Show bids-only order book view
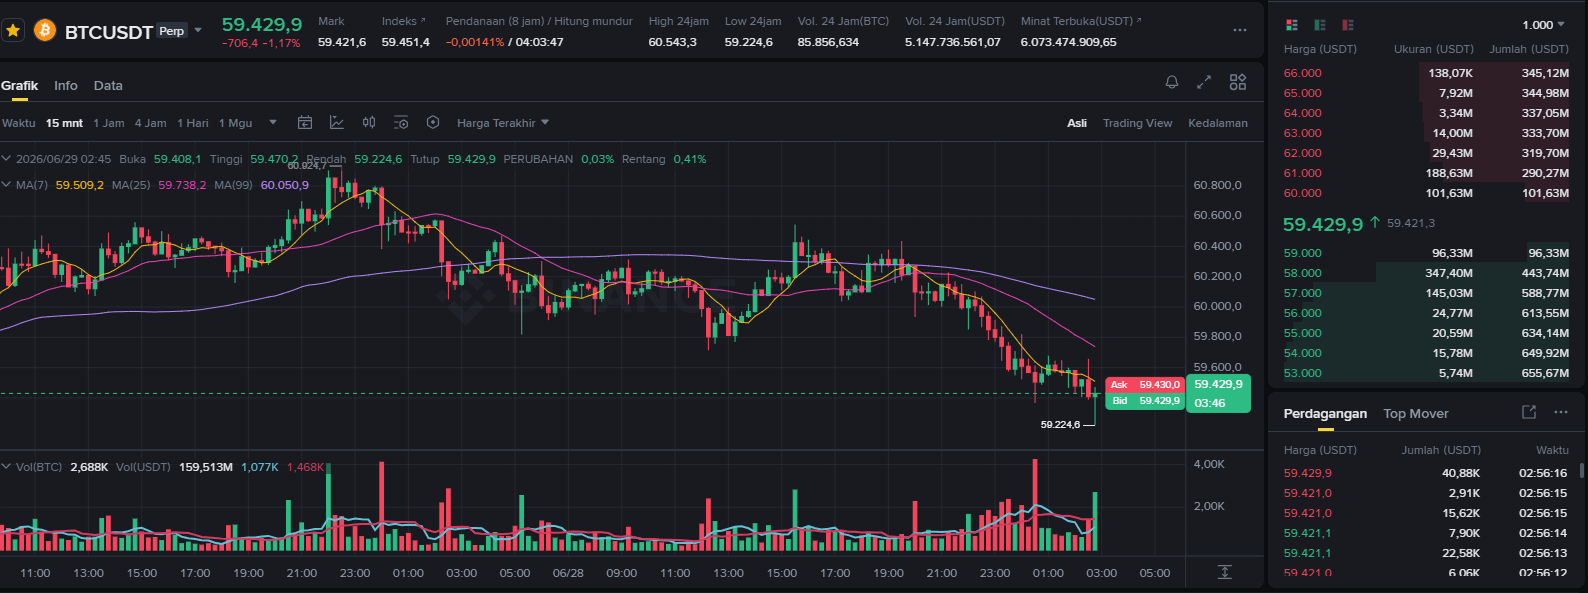Viewport: 1588px width, 593px height. pyautogui.click(x=1320, y=25)
